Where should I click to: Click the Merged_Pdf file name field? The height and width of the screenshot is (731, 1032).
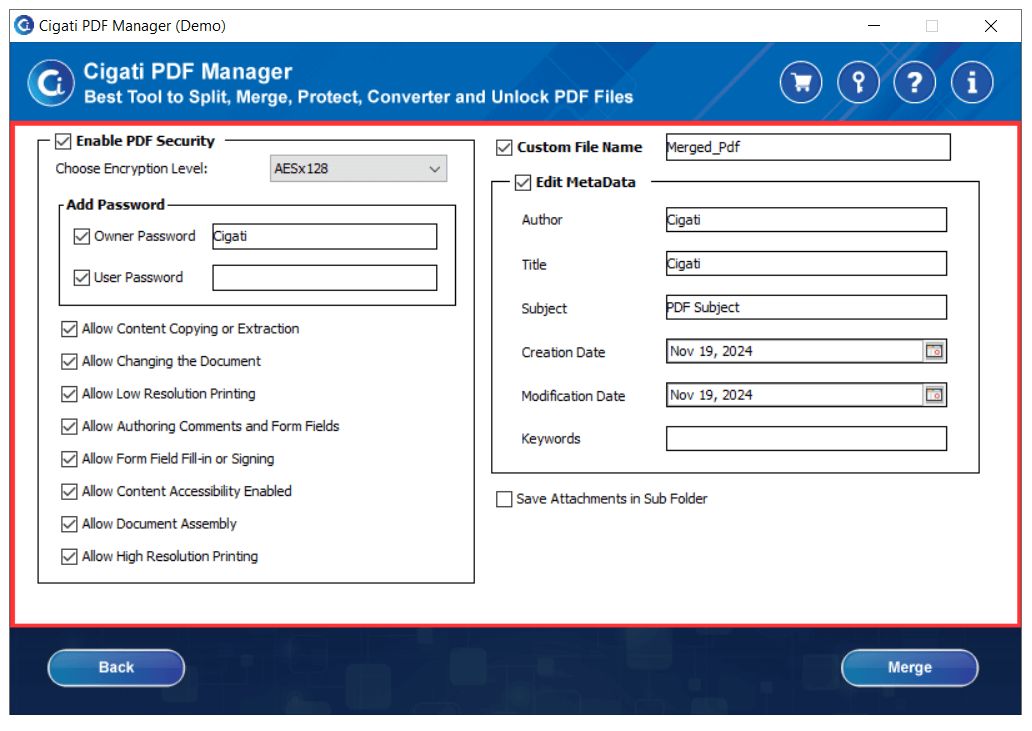pos(808,147)
